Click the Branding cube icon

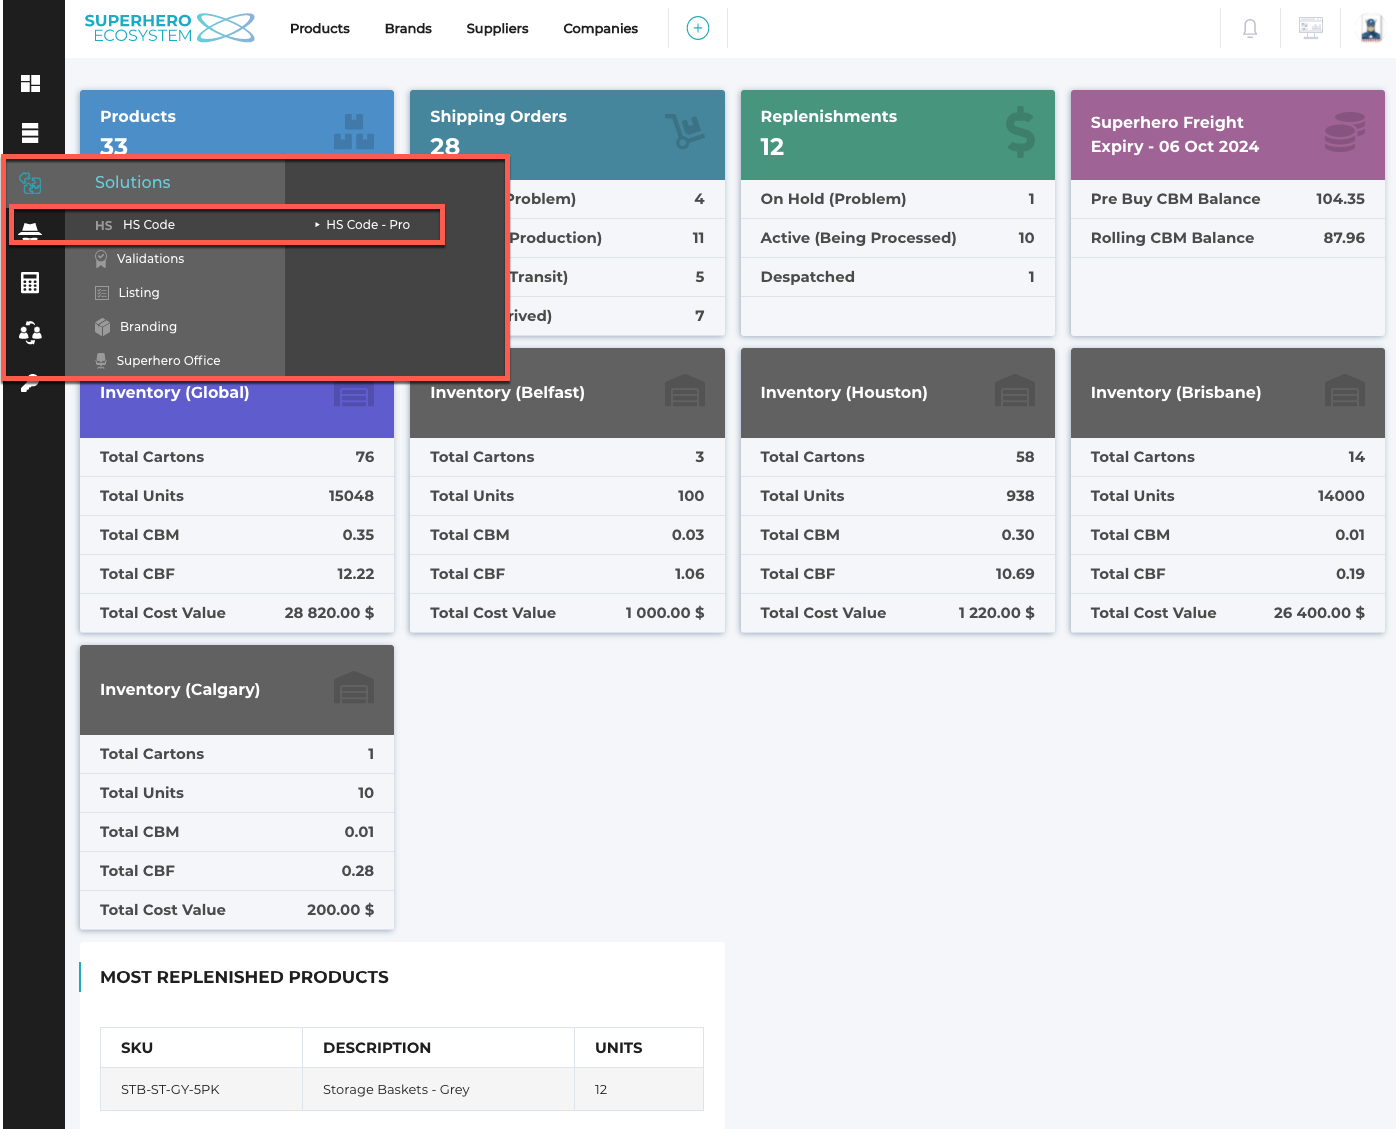(102, 327)
